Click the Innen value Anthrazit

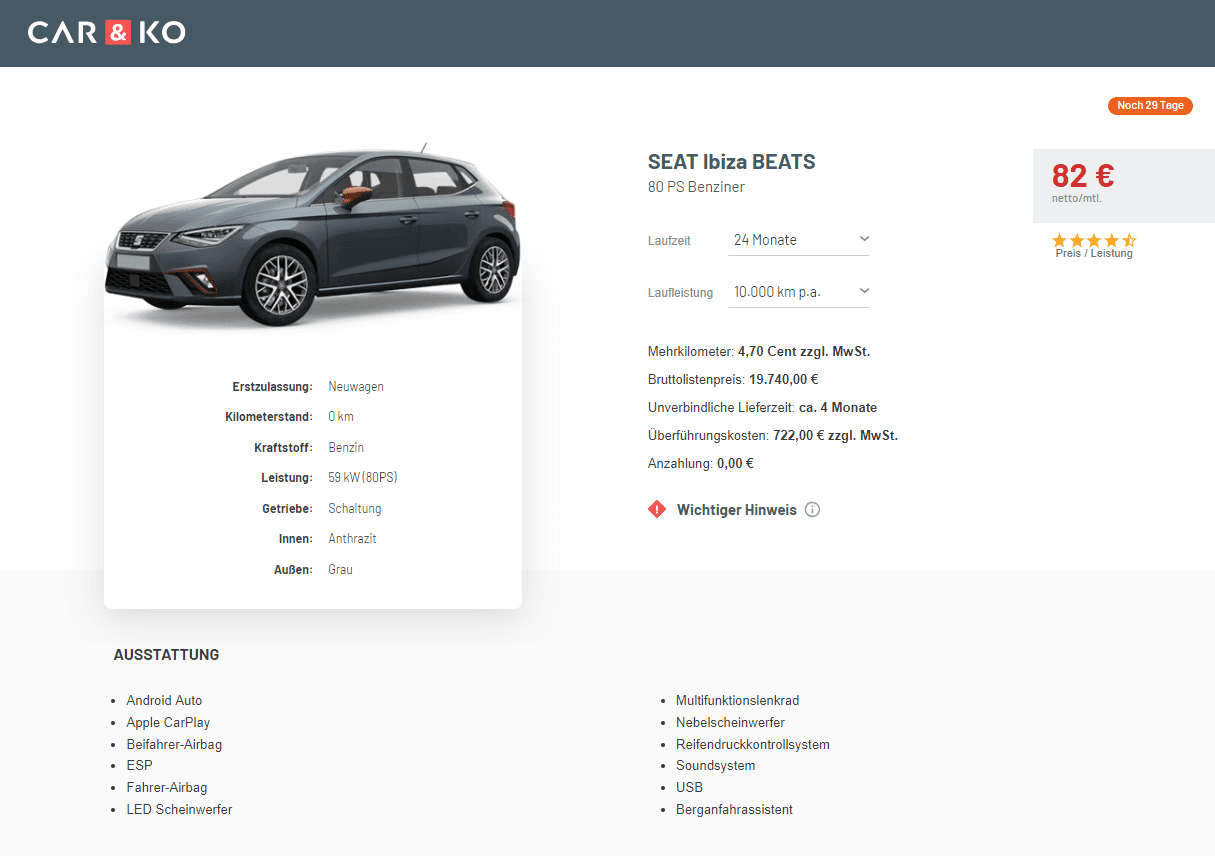(352, 539)
